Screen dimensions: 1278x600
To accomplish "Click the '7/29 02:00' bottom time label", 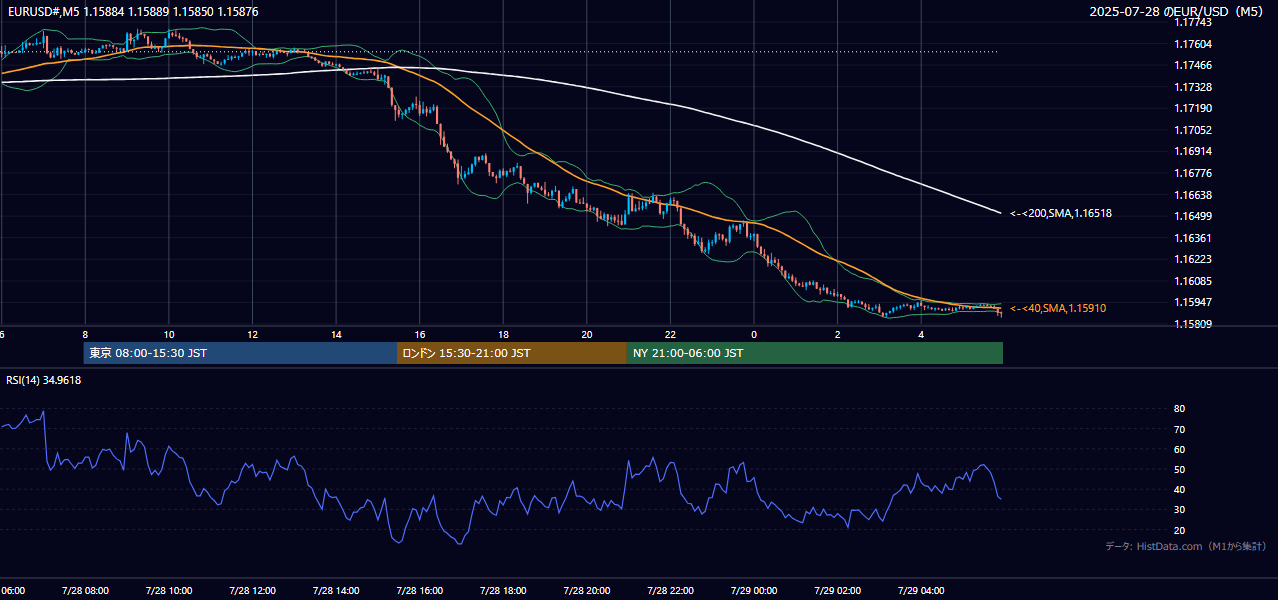I will [x=837, y=590].
